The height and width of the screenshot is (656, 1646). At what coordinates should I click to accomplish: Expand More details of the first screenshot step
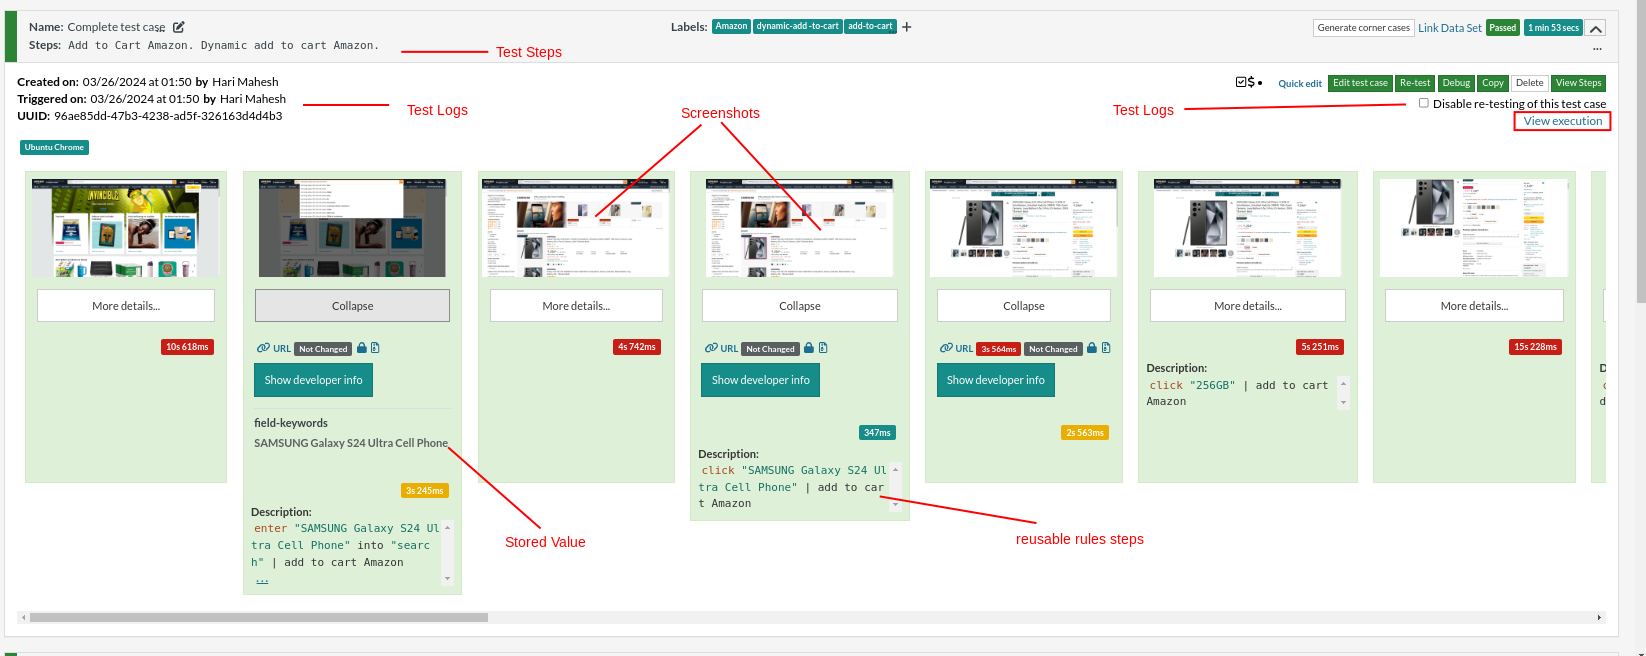[126, 306]
